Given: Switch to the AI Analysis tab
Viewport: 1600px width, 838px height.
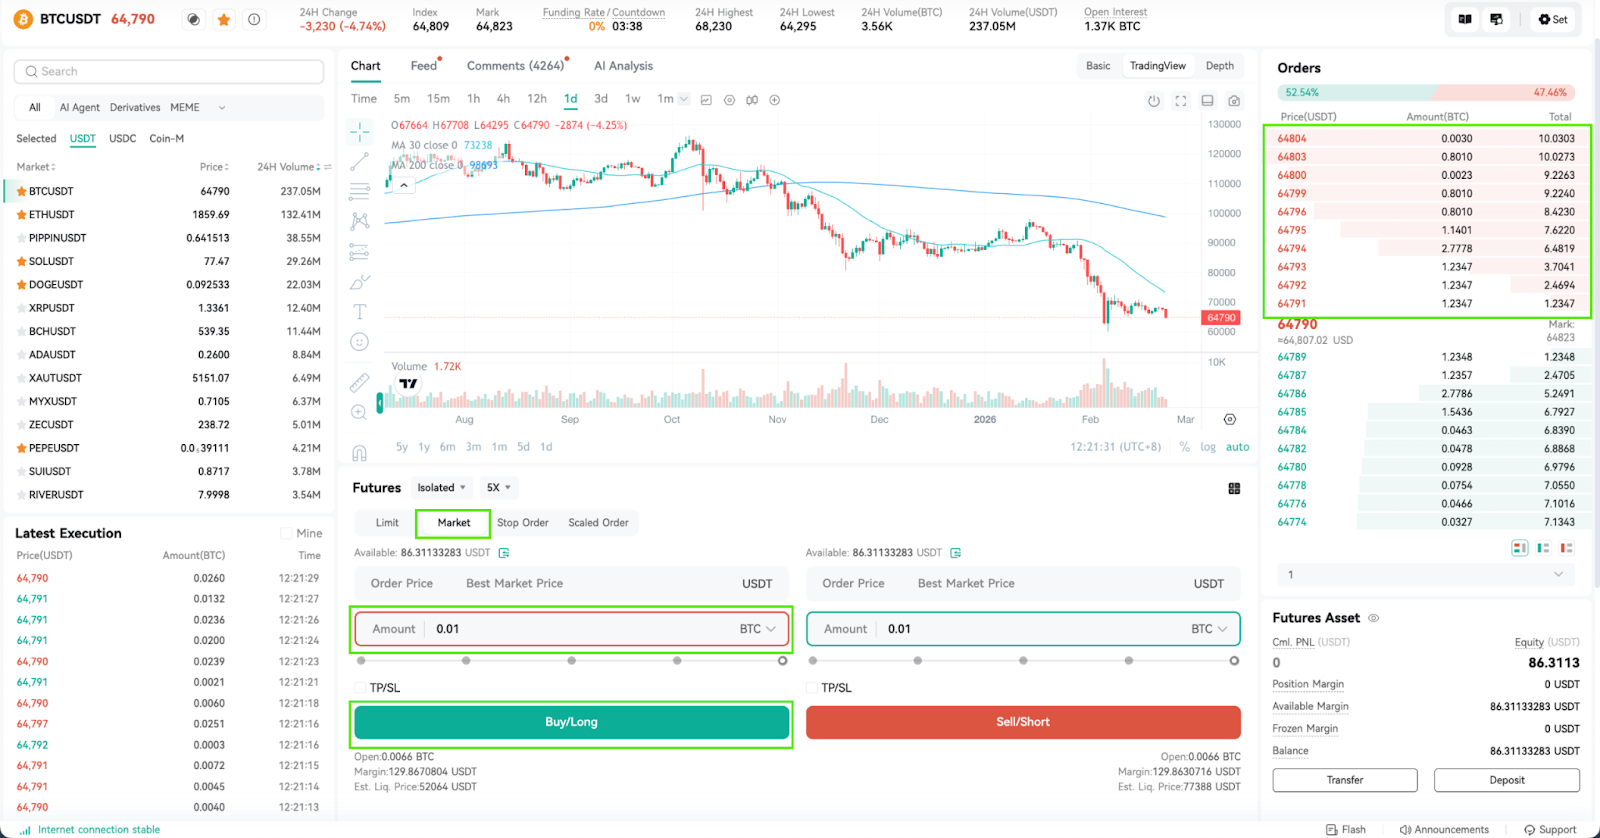Looking at the screenshot, I should pyautogui.click(x=623, y=66).
